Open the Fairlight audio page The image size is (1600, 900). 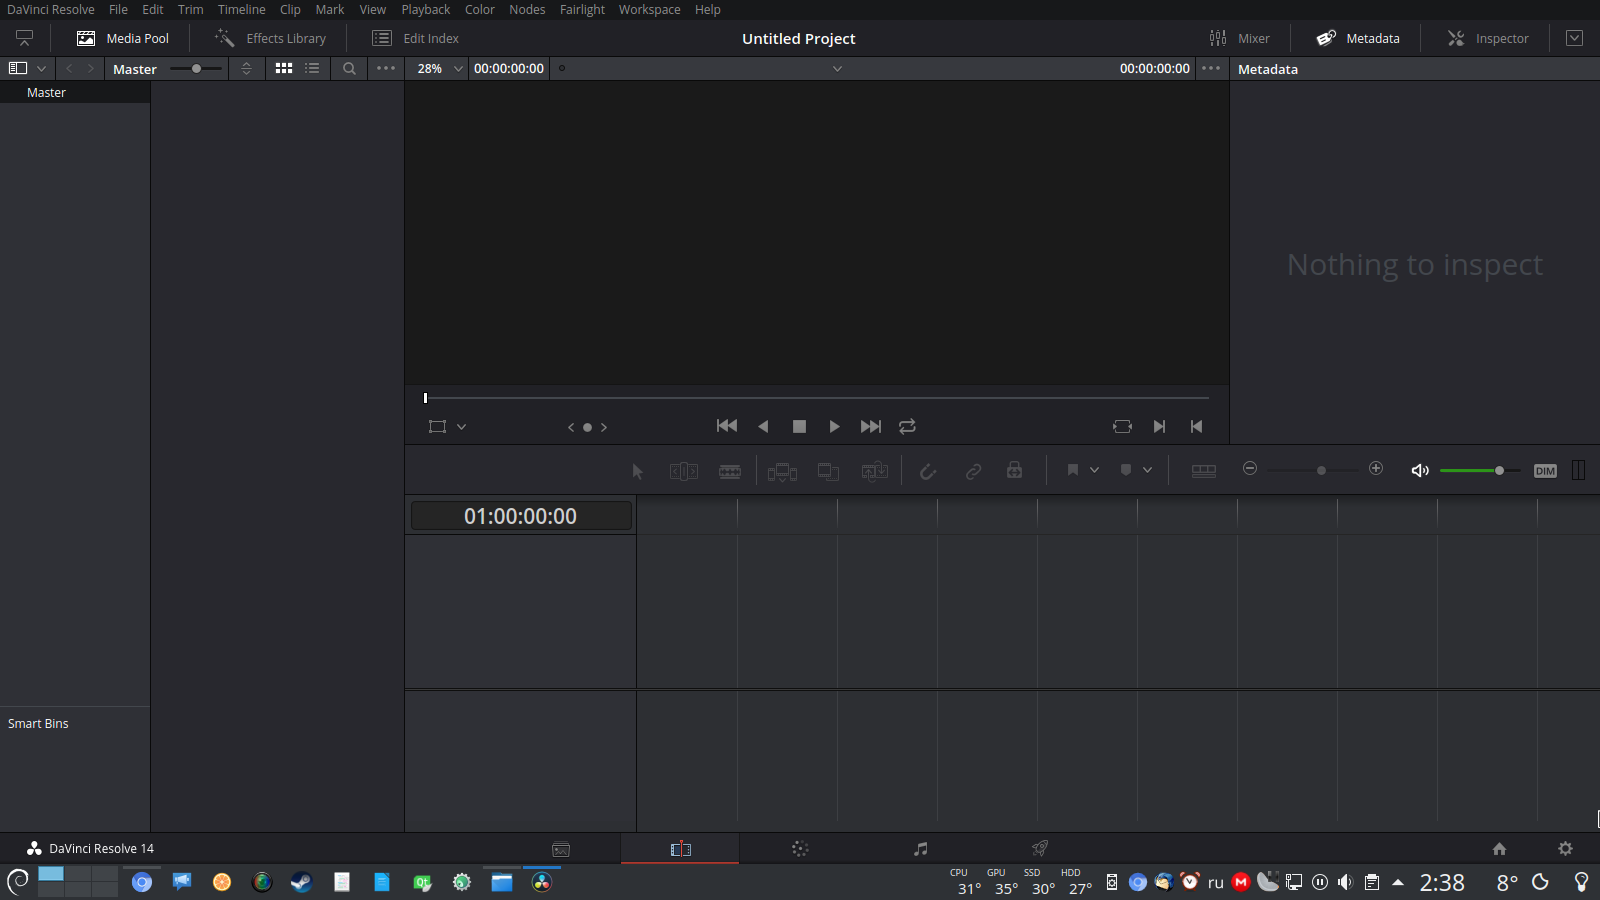pyautogui.click(x=919, y=848)
